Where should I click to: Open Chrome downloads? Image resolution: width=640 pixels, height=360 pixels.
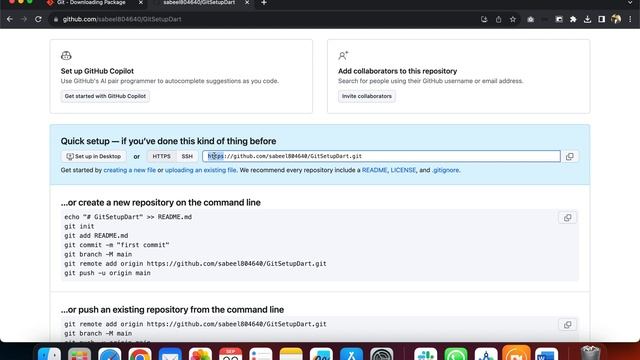pos(587,19)
